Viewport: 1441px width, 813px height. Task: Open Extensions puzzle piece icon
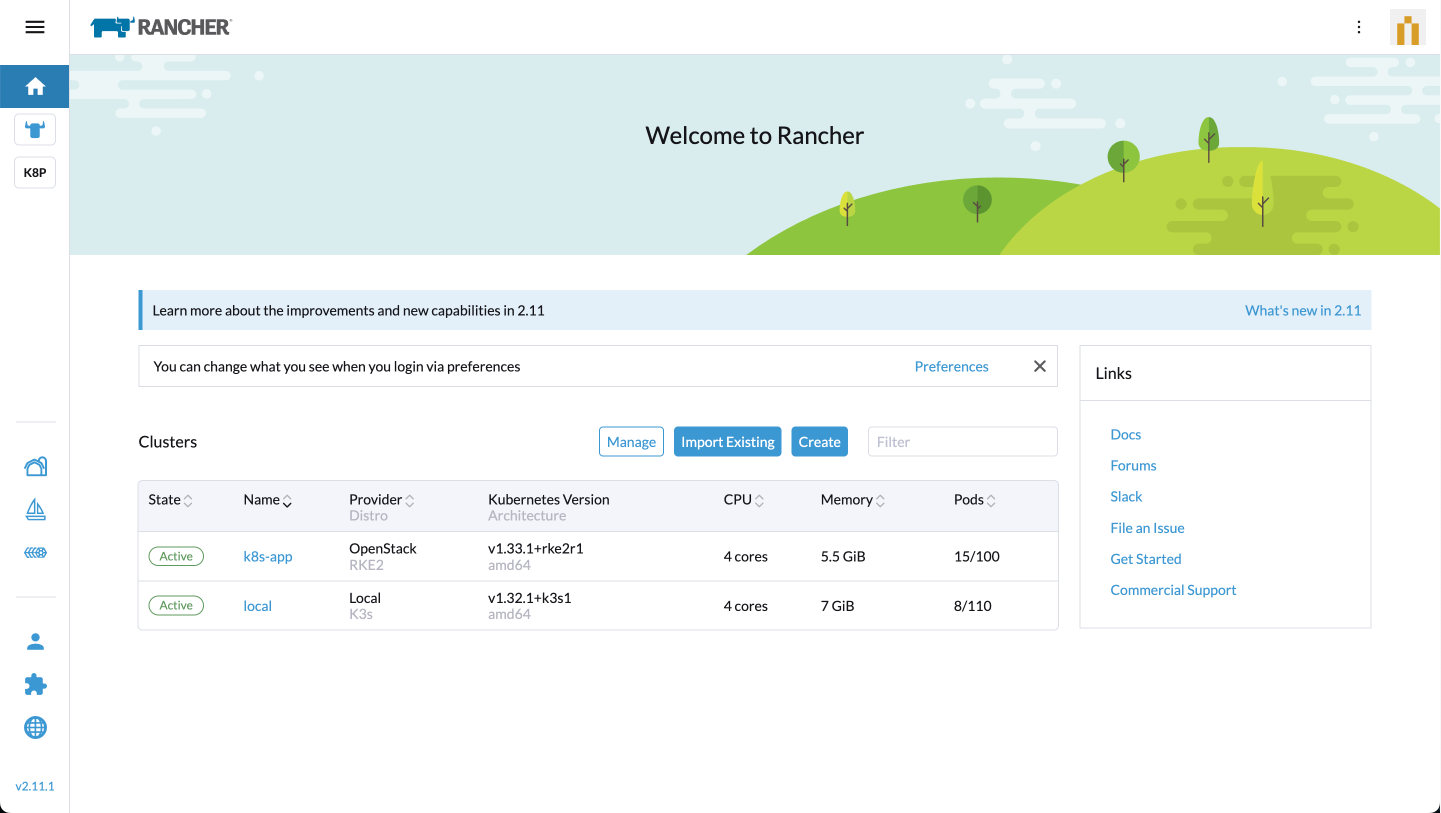(35, 684)
